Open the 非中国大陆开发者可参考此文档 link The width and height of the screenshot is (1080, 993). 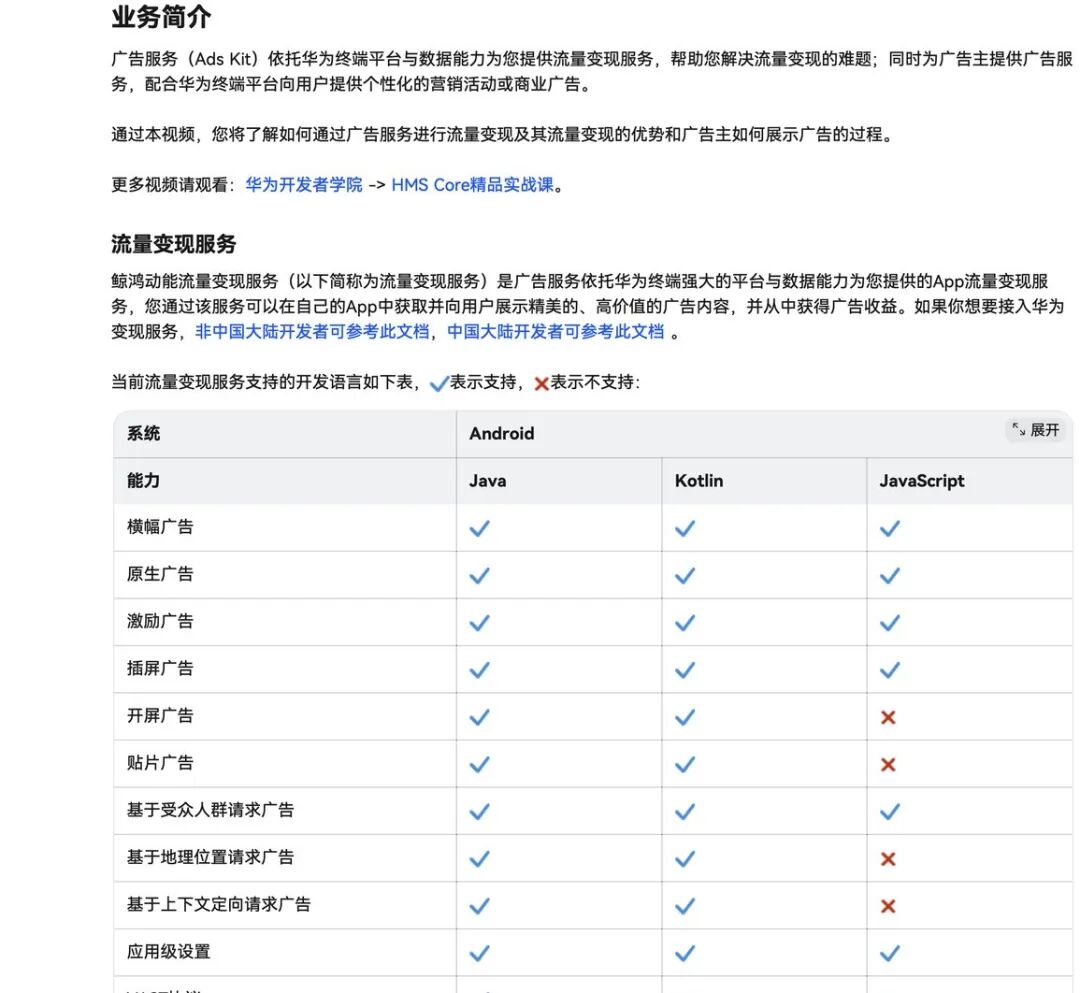(312, 332)
